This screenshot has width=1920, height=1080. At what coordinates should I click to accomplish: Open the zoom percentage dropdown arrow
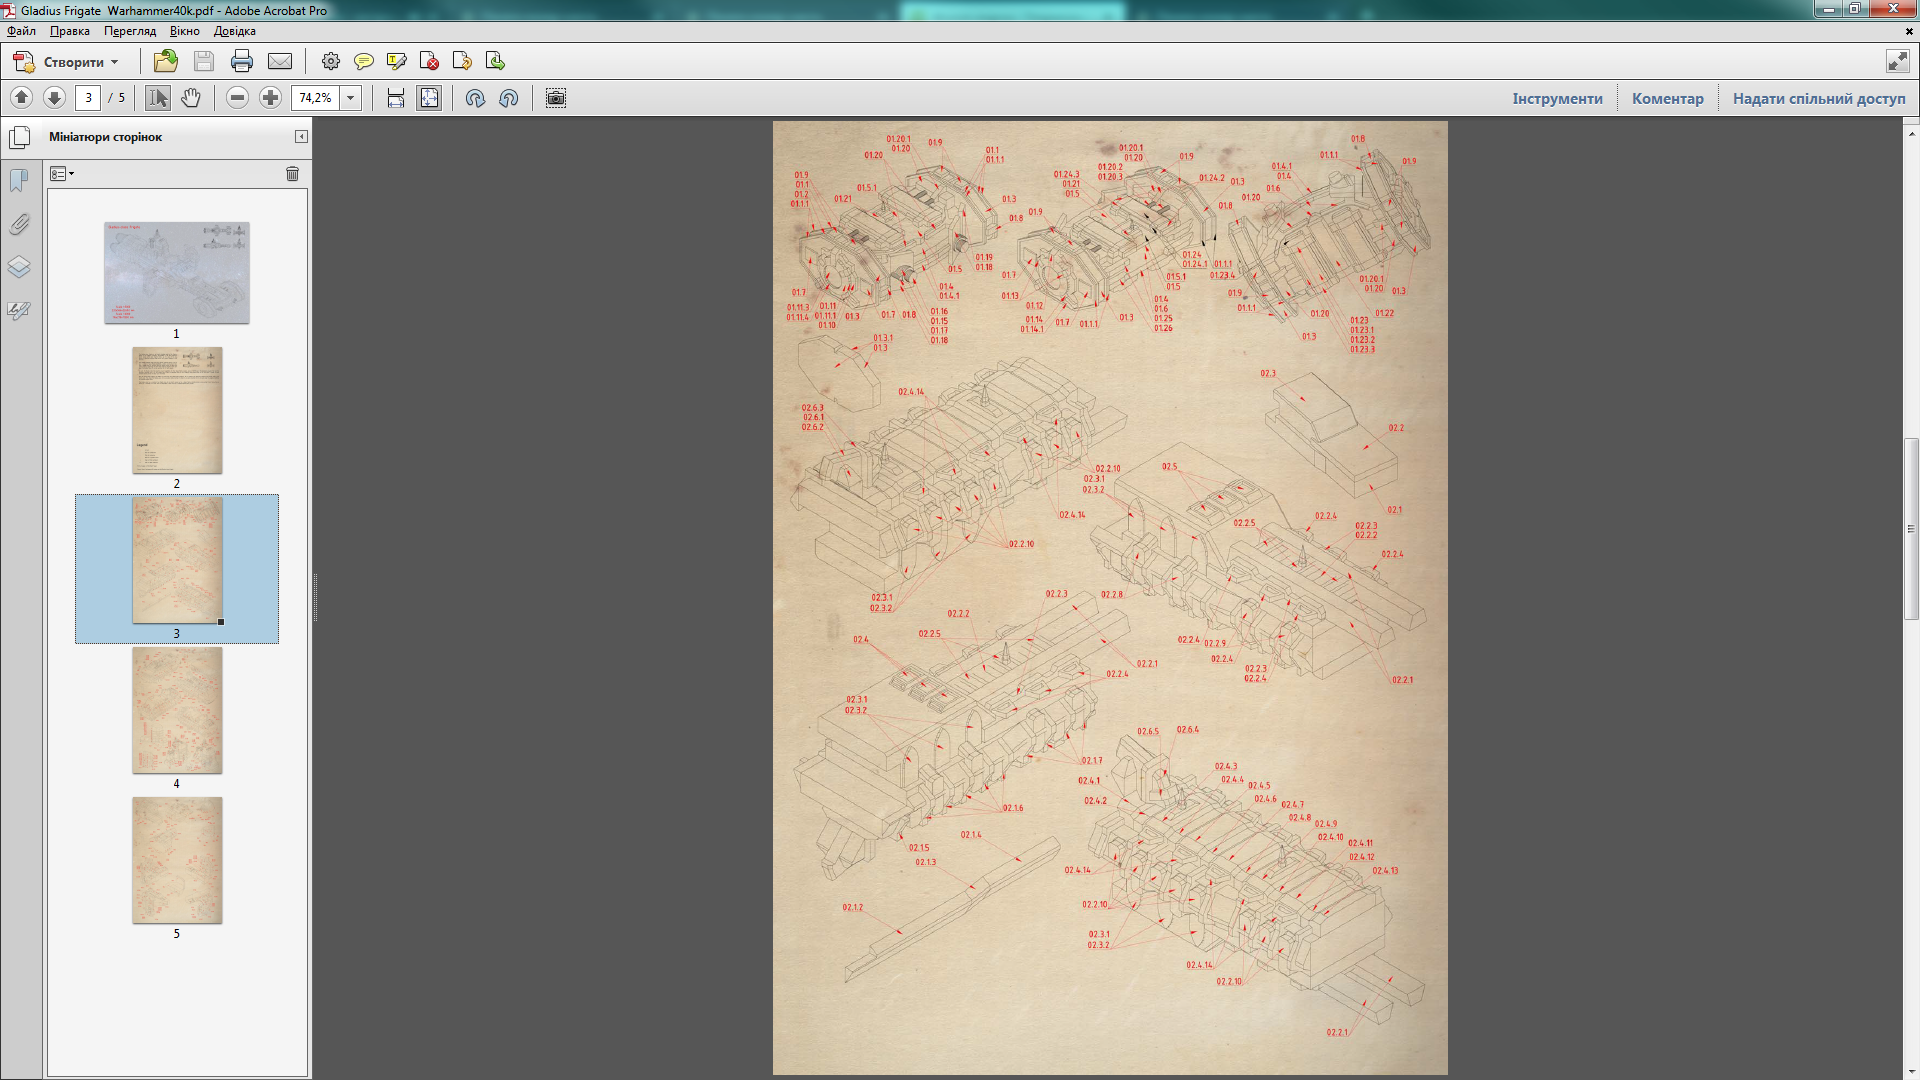coord(351,97)
